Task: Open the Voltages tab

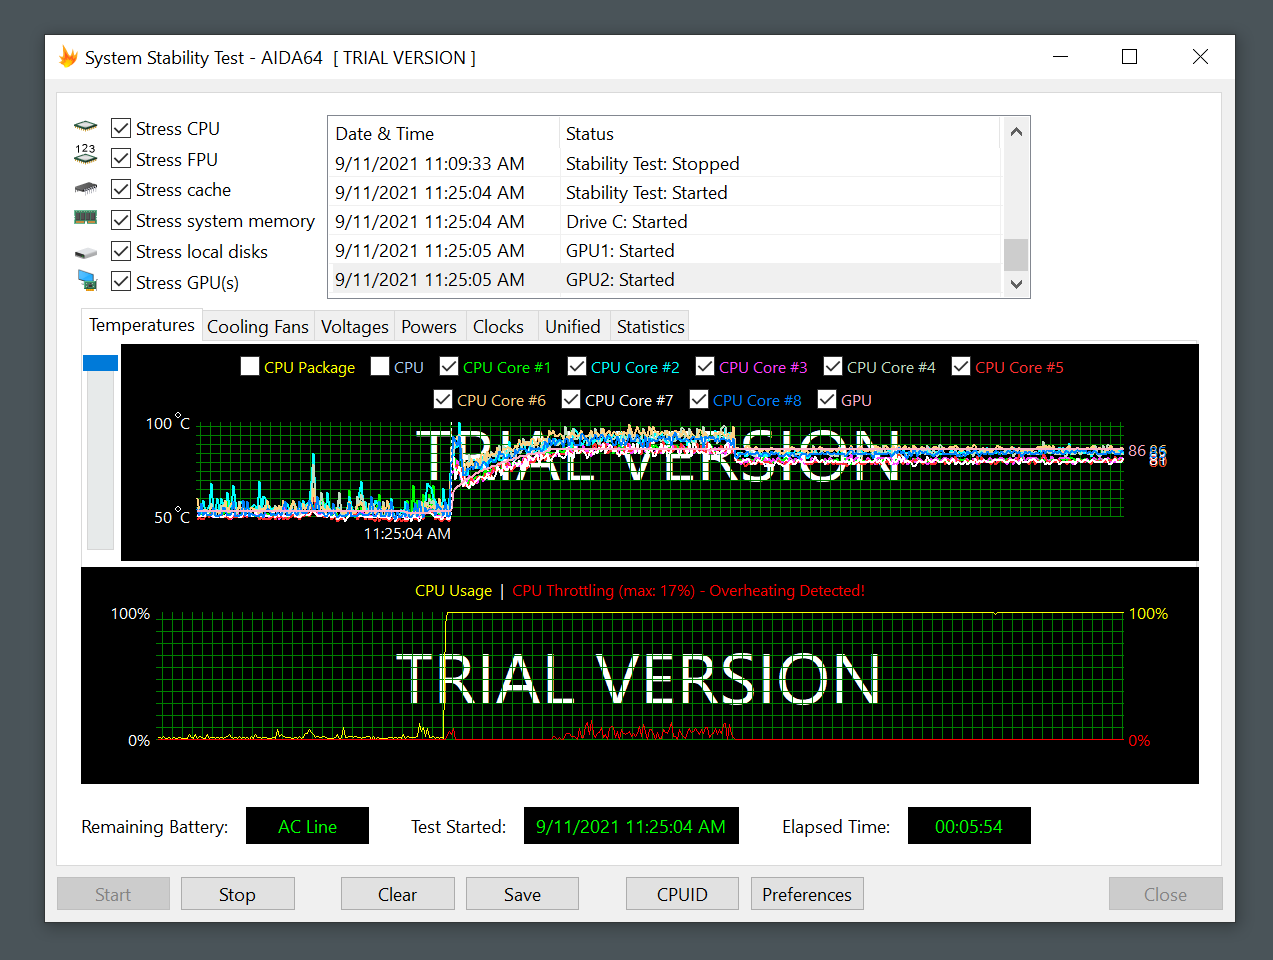Action: click(x=355, y=327)
